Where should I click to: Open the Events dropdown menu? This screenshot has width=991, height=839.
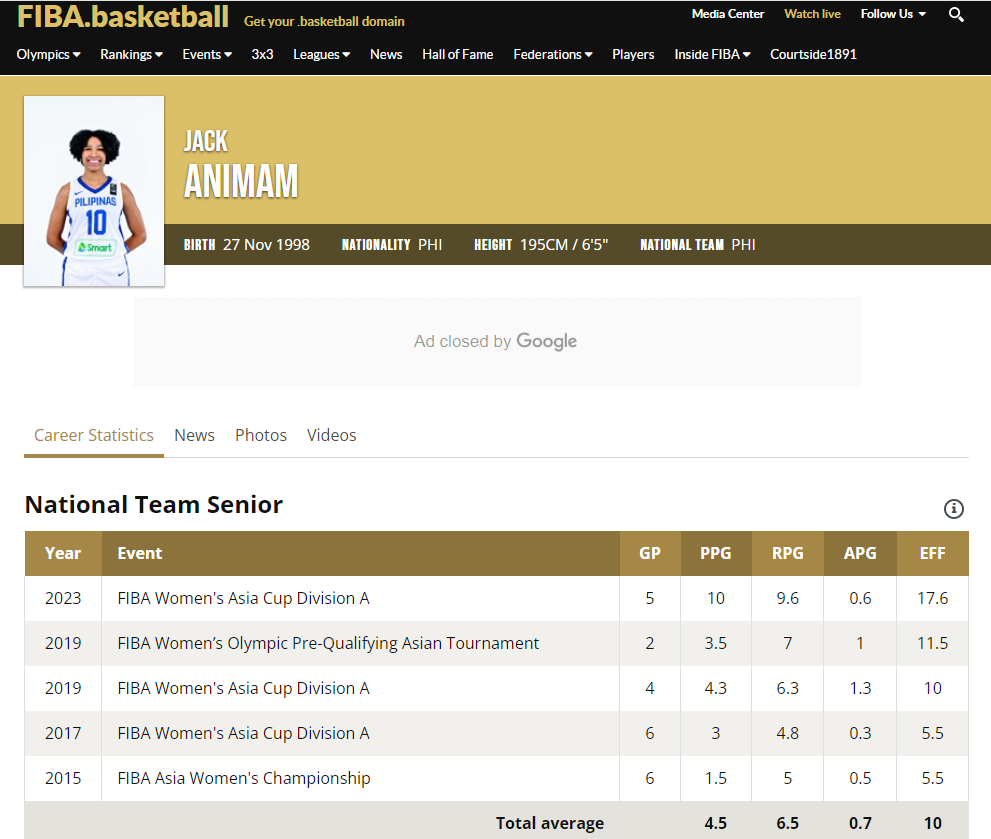[206, 54]
